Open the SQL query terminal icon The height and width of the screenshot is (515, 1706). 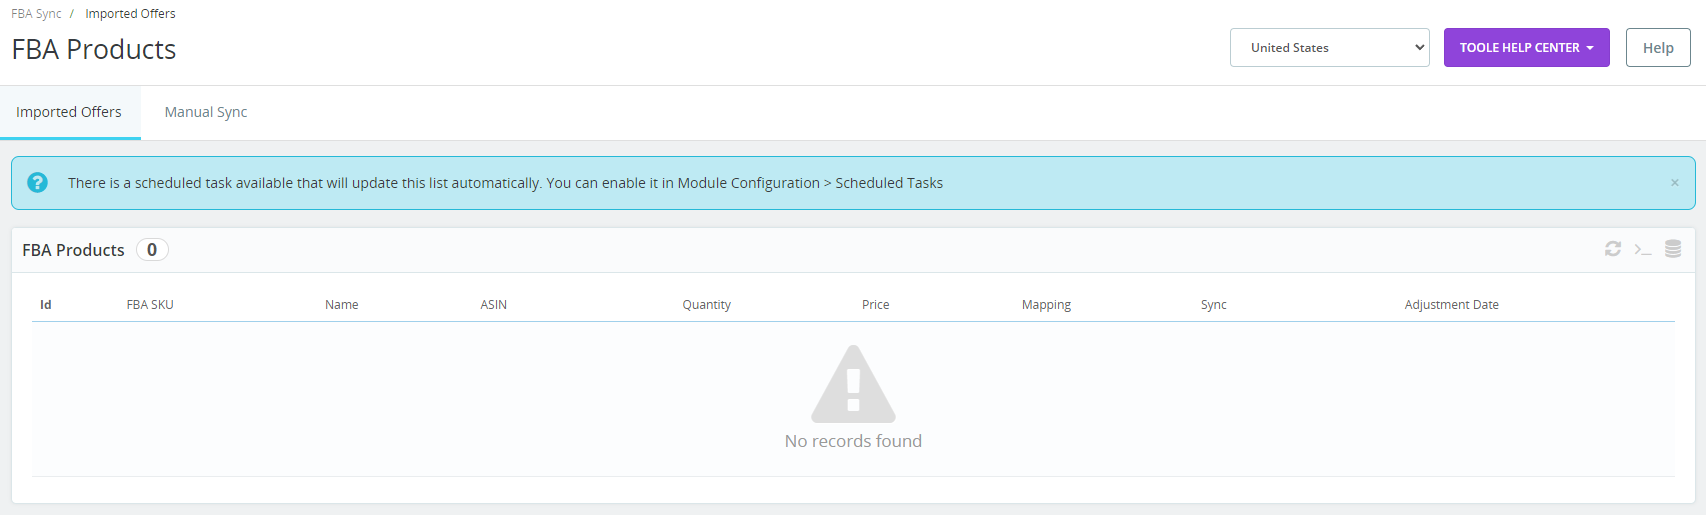coord(1642,249)
